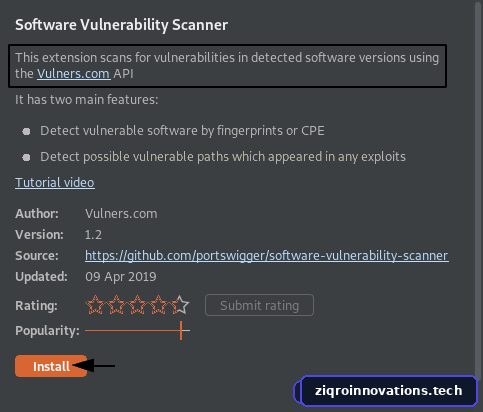Click the Software Vulnerability Scanner title
The image size is (483, 412).
pyautogui.click(x=121, y=25)
